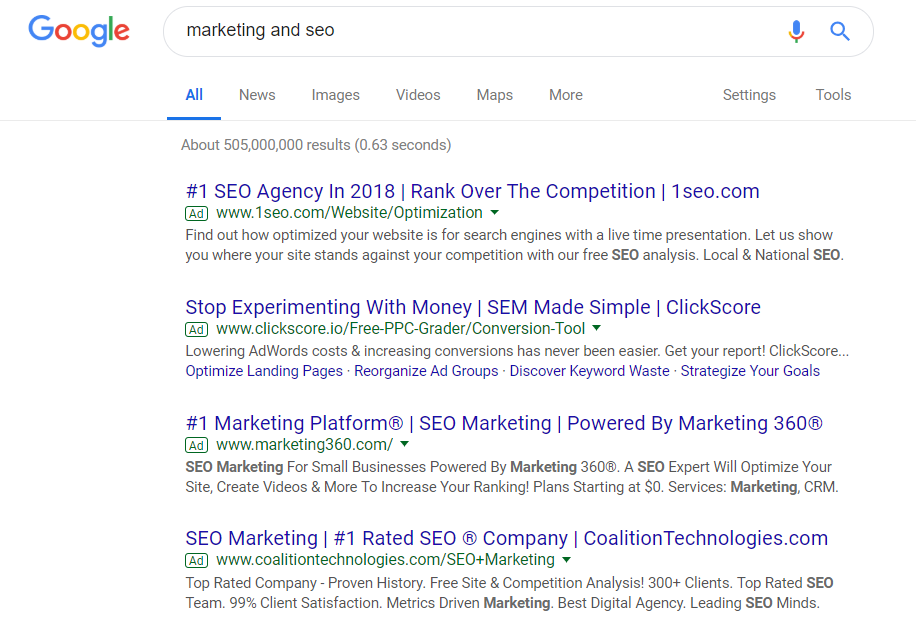
Task: Open the dropdown arrow beside clickscore.io URL
Action: pos(597,328)
